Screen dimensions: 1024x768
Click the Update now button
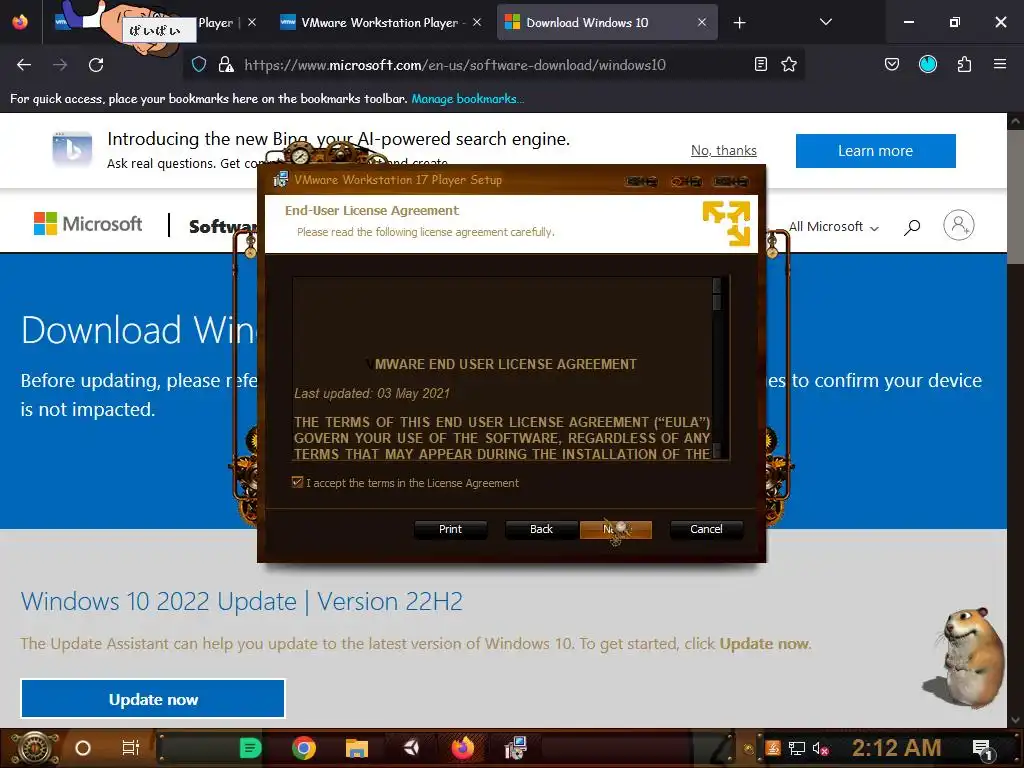(153, 699)
